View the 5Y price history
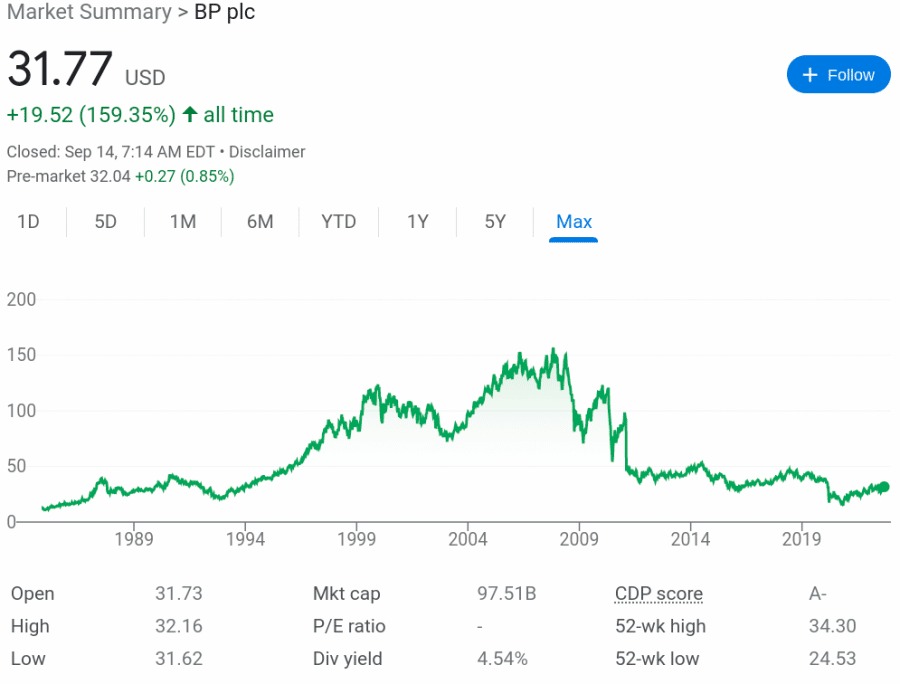The width and height of the screenshot is (900, 684). (x=494, y=222)
